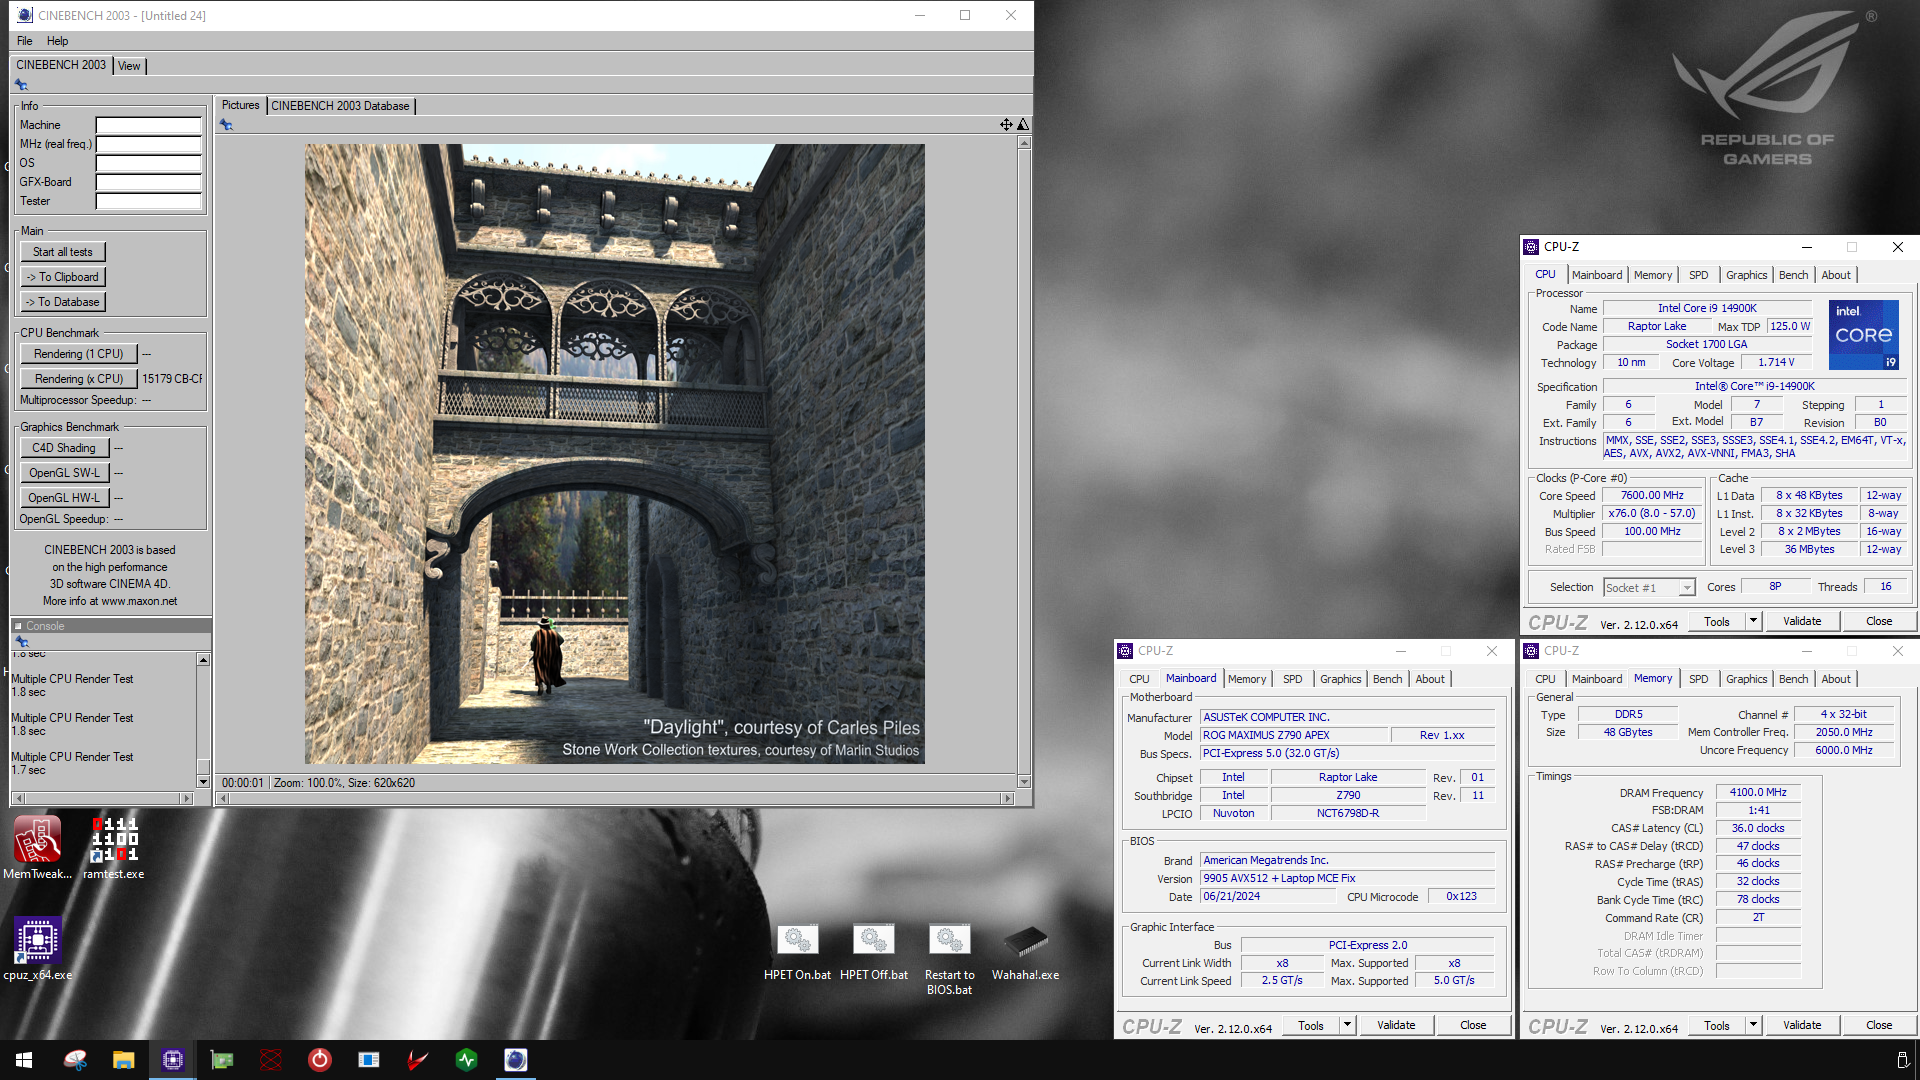
Task: Start the OpenGL HW-L benchmark
Action: [64, 498]
